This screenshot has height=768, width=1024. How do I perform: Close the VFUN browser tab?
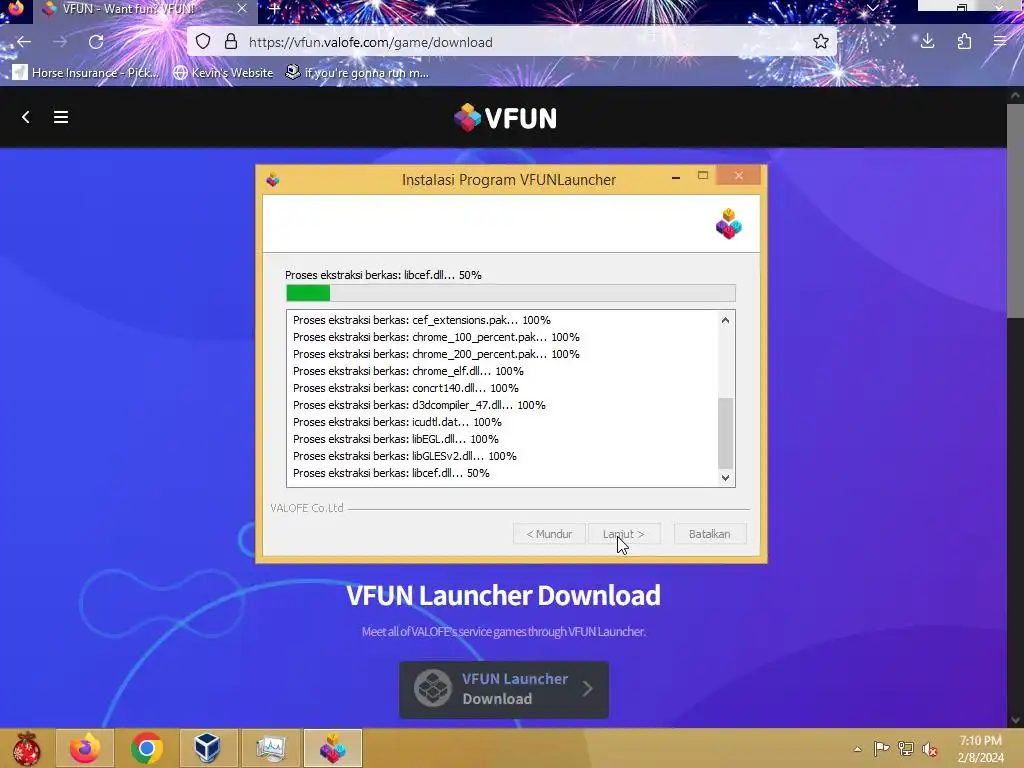[x=242, y=9]
